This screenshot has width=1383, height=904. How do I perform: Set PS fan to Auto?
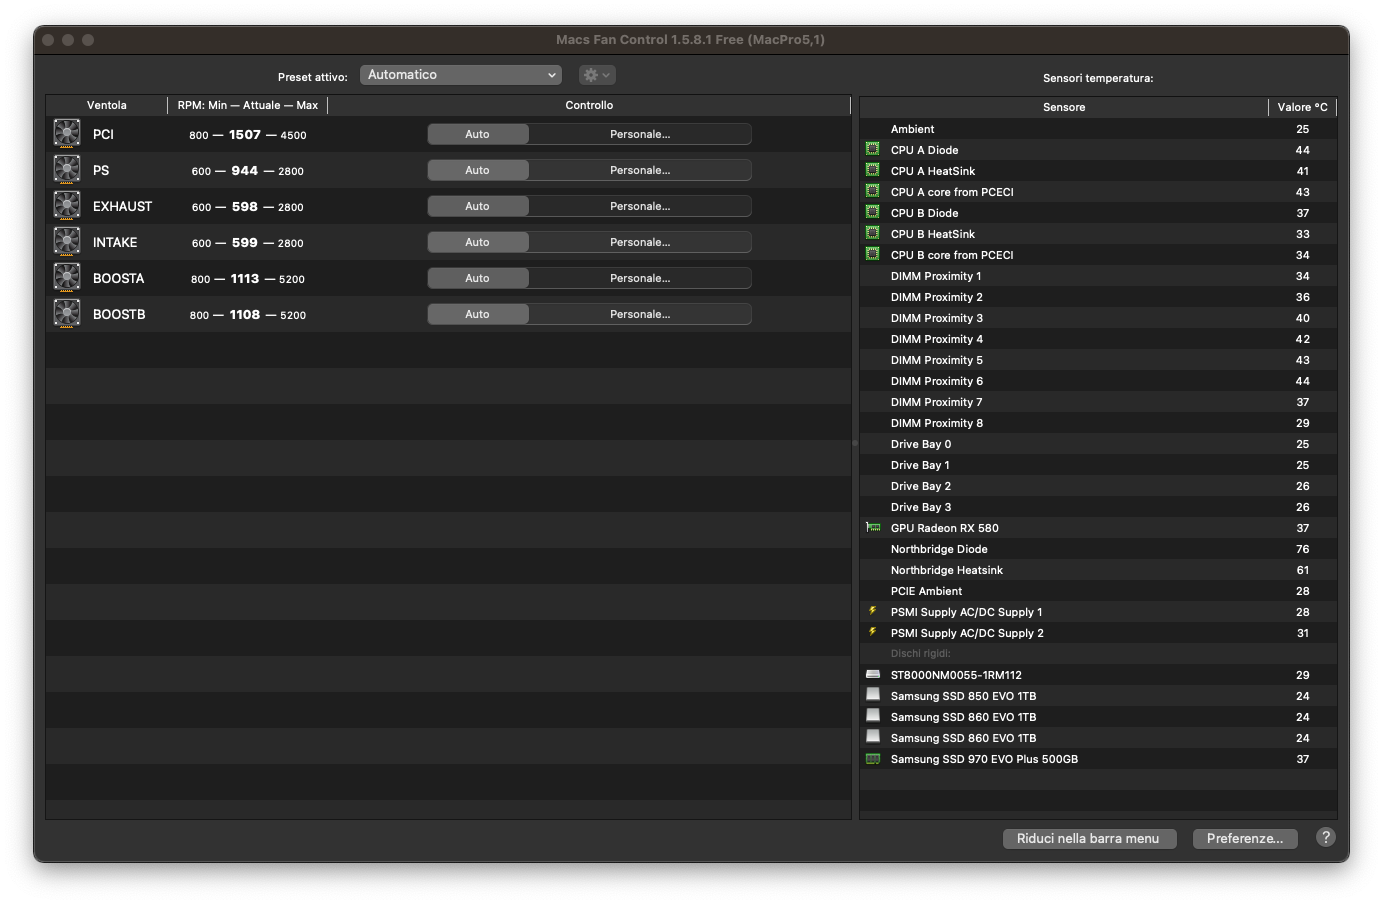tap(477, 170)
